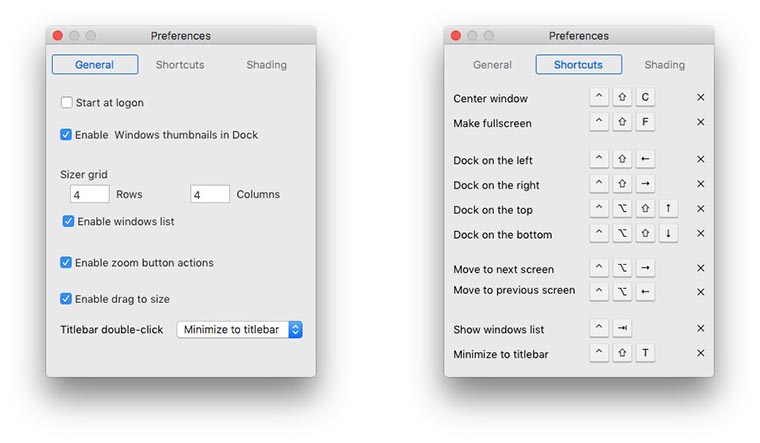Uncheck Enable drag to size
The width and height of the screenshot is (760, 443).
67,299
